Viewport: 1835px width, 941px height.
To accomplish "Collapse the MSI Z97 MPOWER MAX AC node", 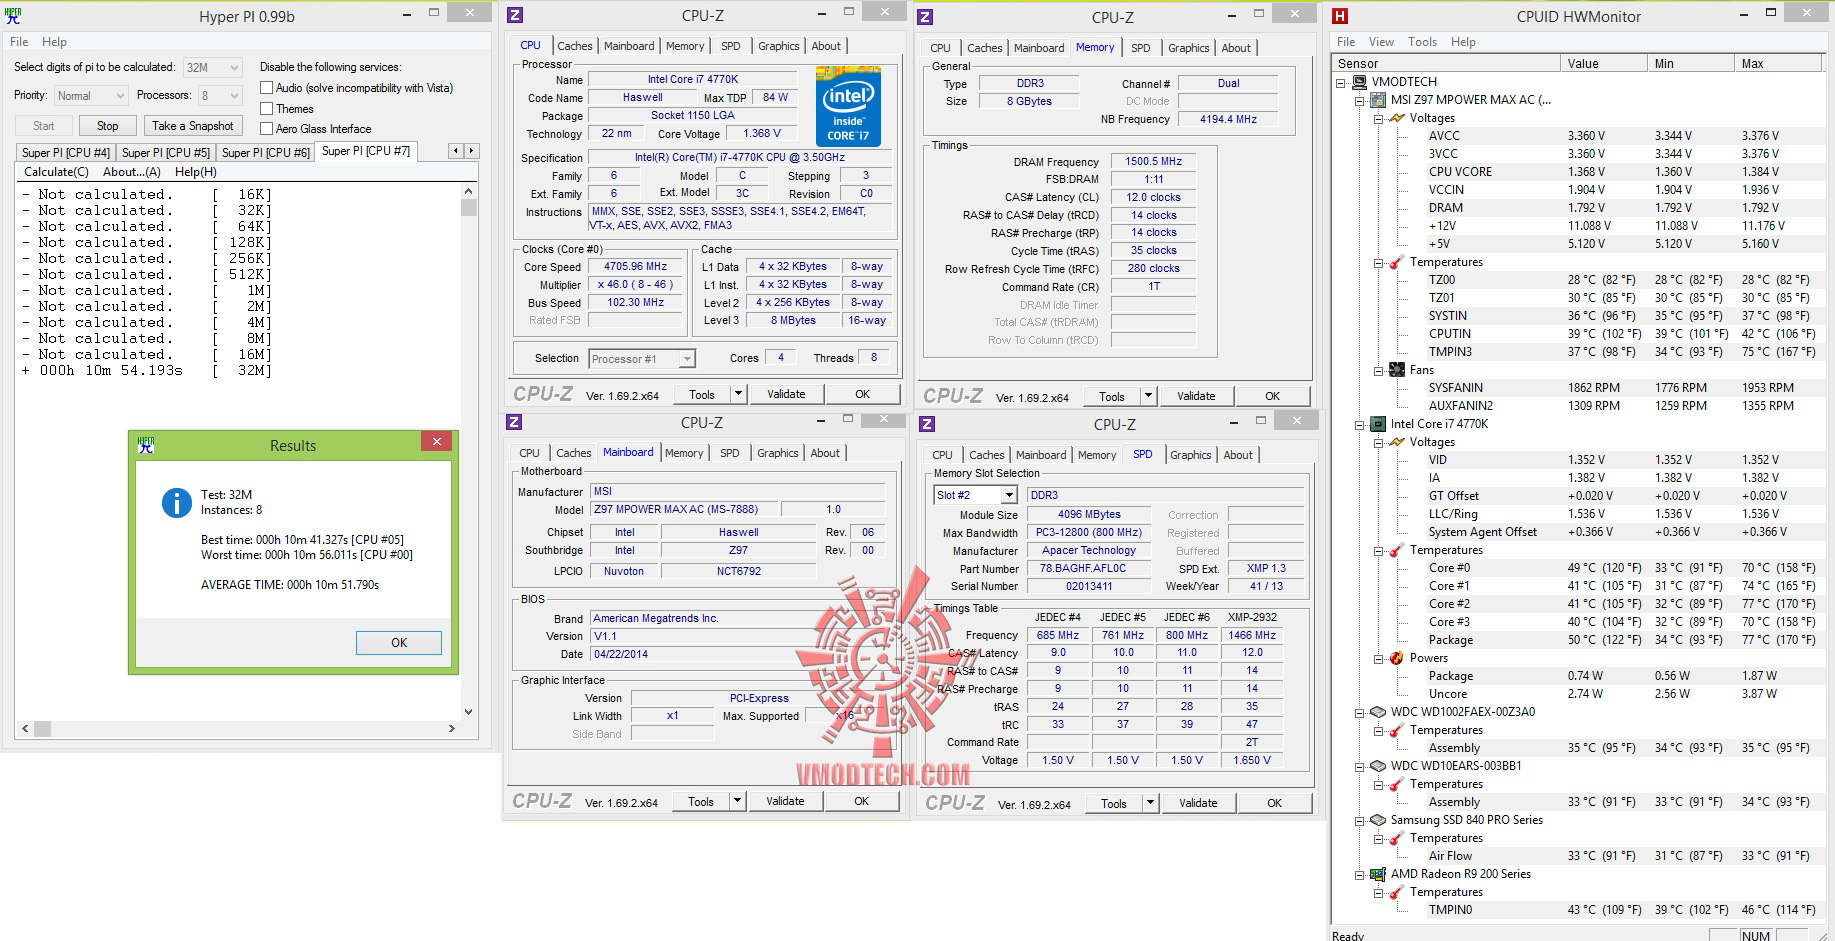I will (x=1360, y=100).
